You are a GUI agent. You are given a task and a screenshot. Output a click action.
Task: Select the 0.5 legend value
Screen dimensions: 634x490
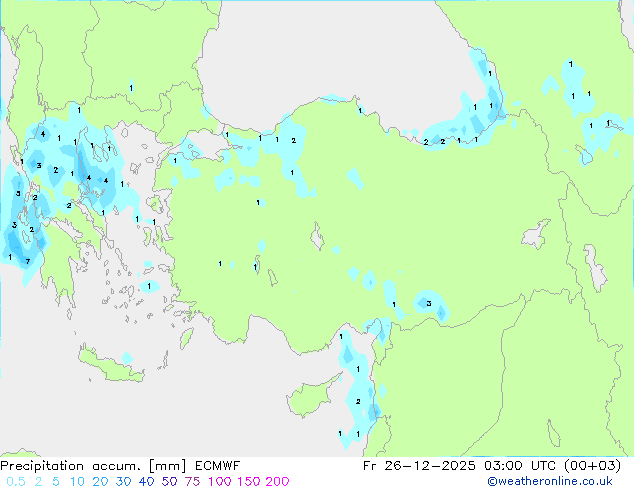[16, 482]
